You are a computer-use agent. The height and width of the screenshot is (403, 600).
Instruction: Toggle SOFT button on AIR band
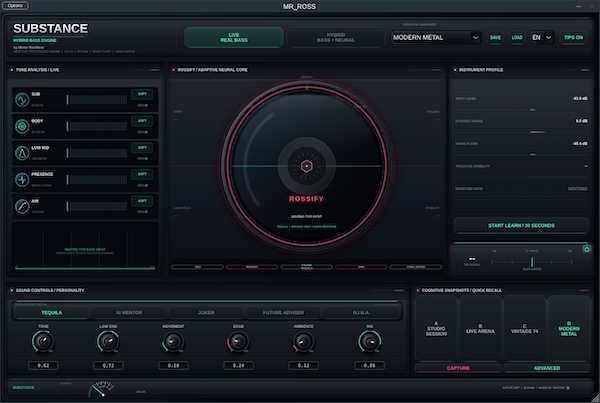[x=142, y=201]
